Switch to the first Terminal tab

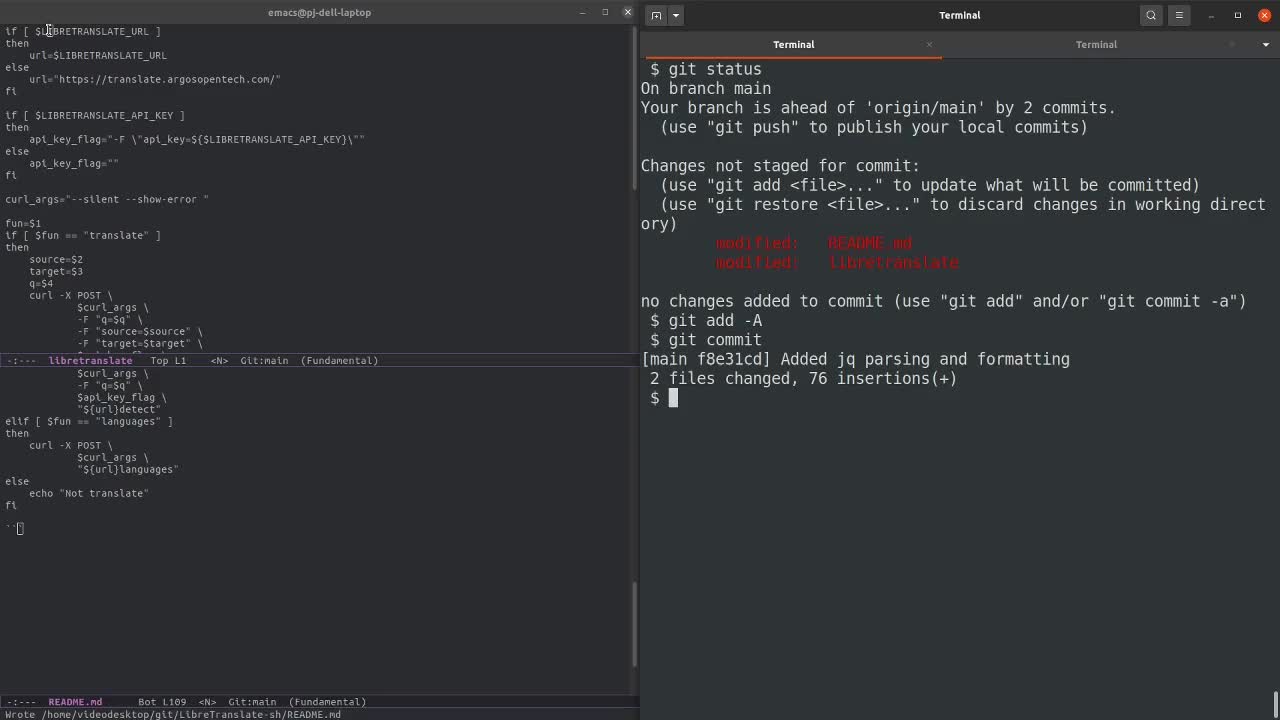[793, 44]
